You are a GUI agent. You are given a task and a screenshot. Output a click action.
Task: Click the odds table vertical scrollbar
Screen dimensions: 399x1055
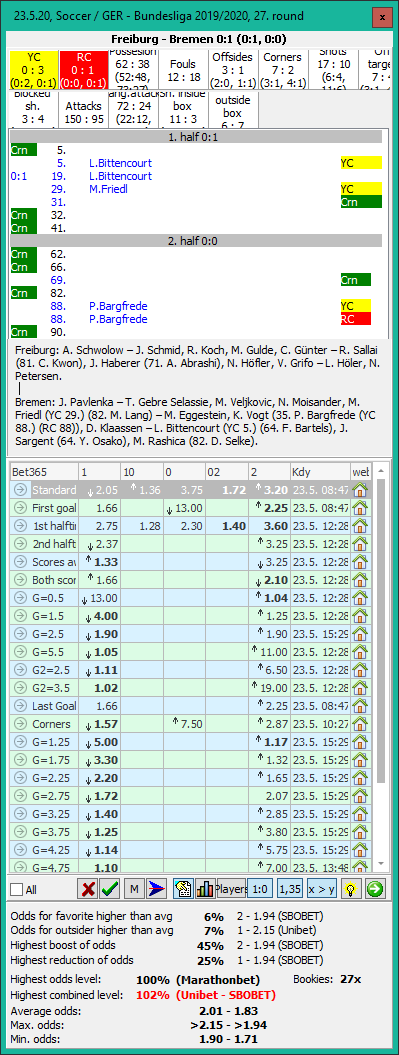(380, 666)
